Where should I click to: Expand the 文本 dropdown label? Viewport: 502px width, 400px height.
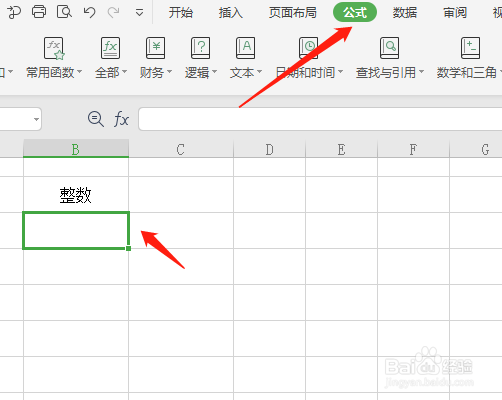coord(246,72)
